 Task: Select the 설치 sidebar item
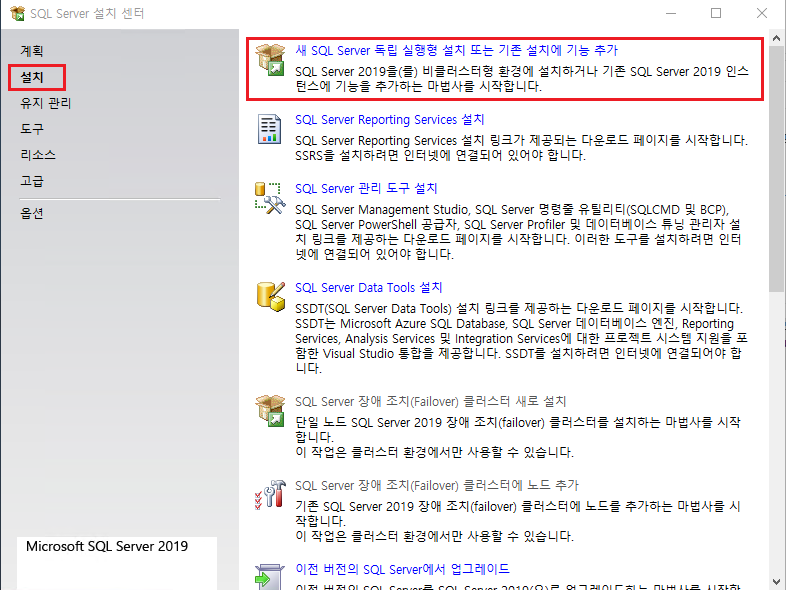(32, 77)
